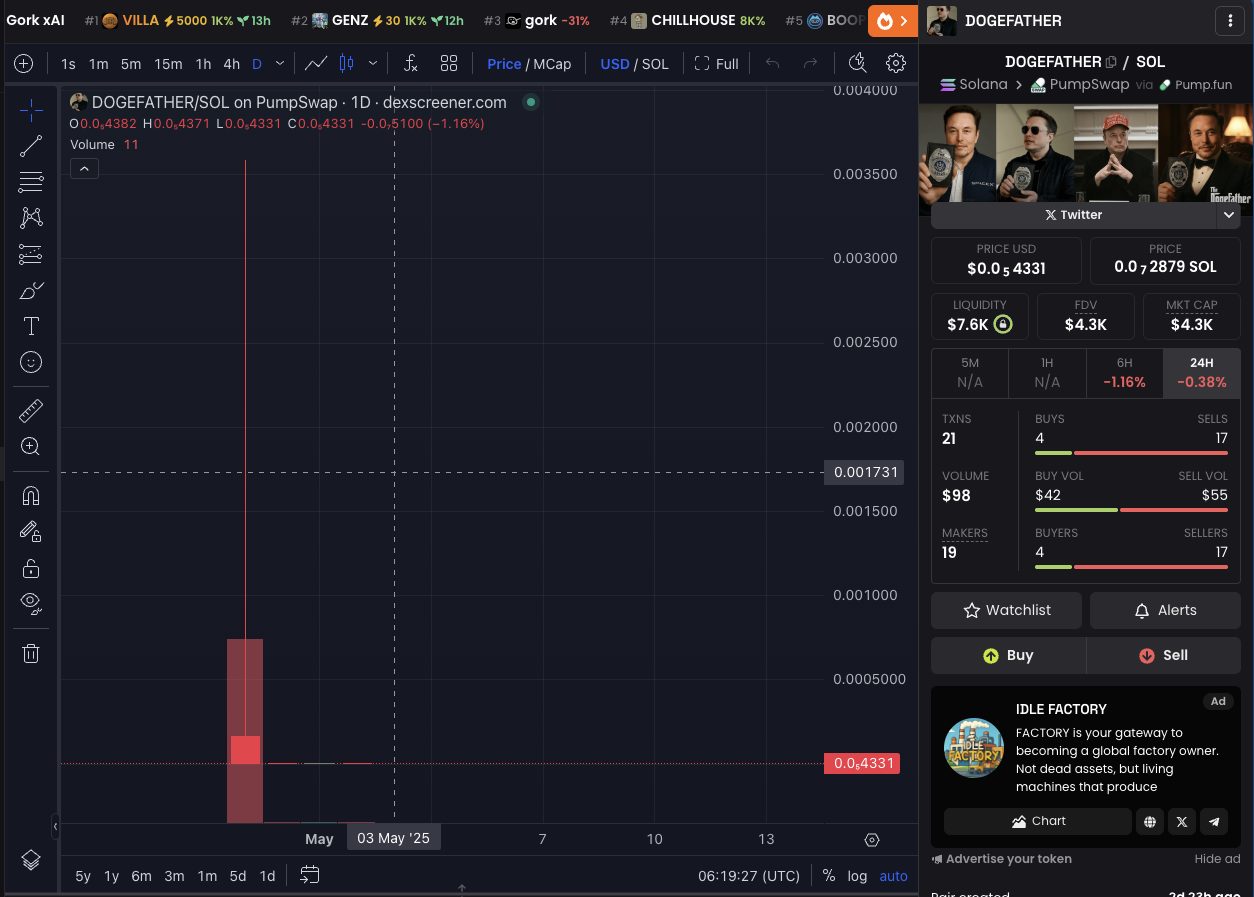This screenshot has width=1254, height=897.
Task: Open the emoji icons tool
Action: point(31,362)
